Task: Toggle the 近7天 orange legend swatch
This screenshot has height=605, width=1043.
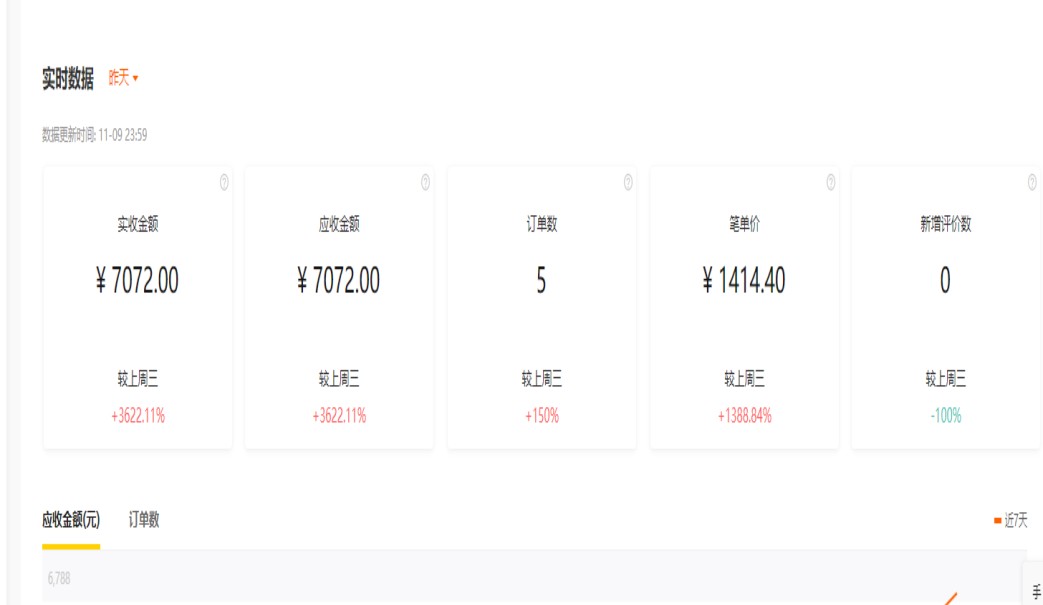Action: [x=997, y=521]
